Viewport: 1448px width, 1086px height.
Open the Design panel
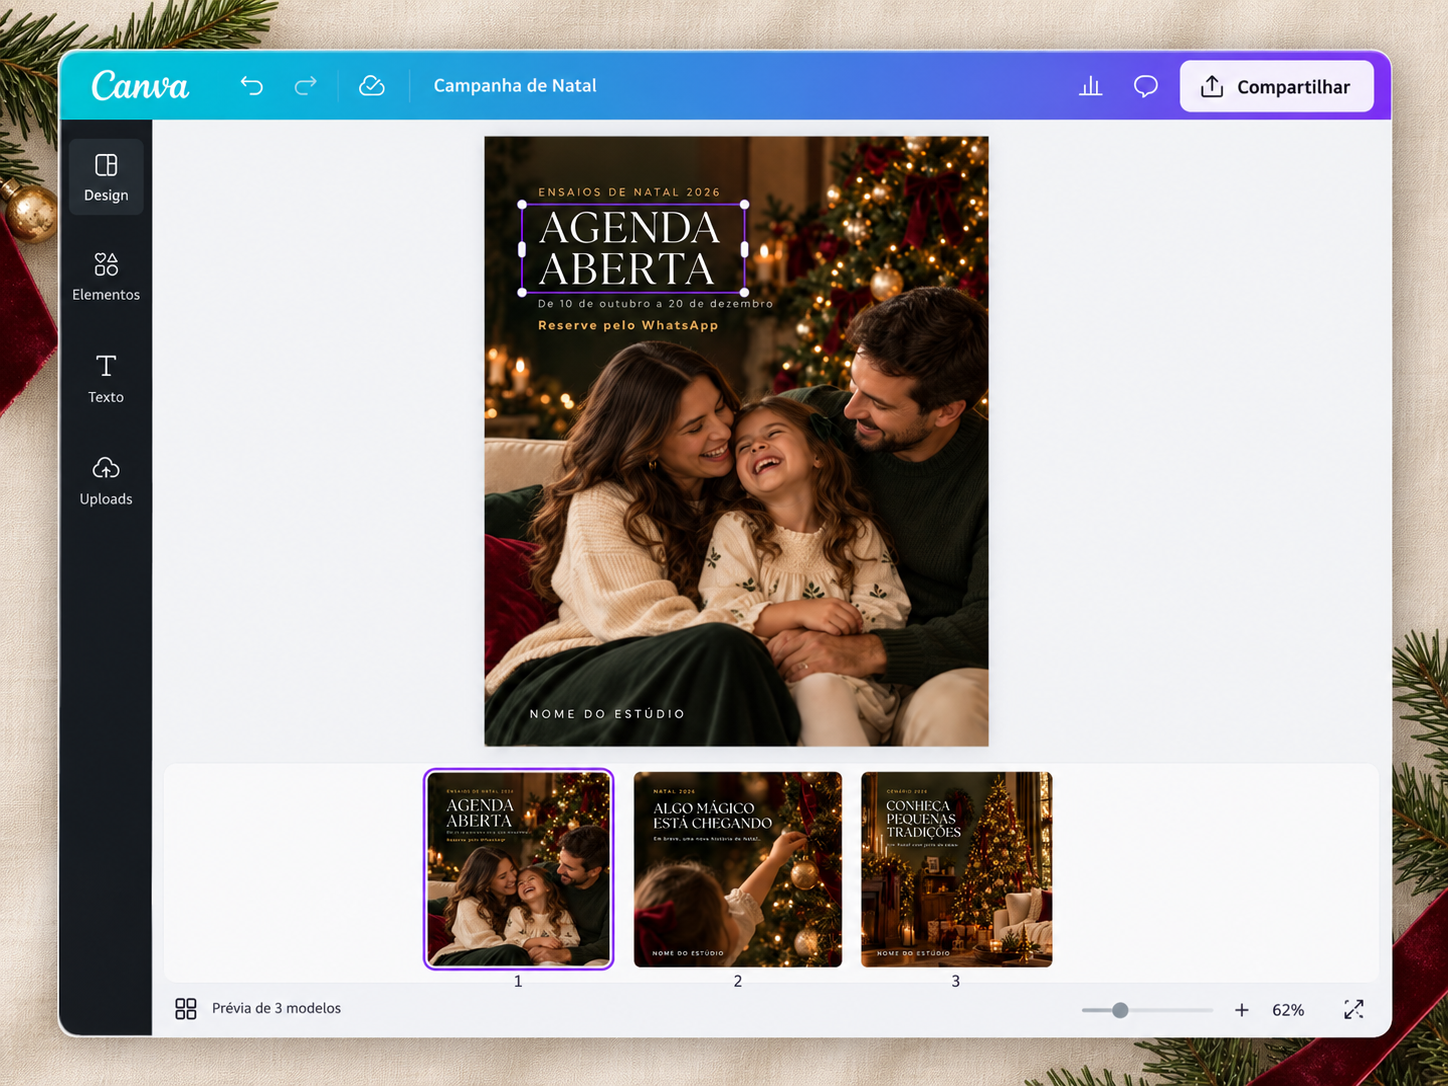[106, 177]
